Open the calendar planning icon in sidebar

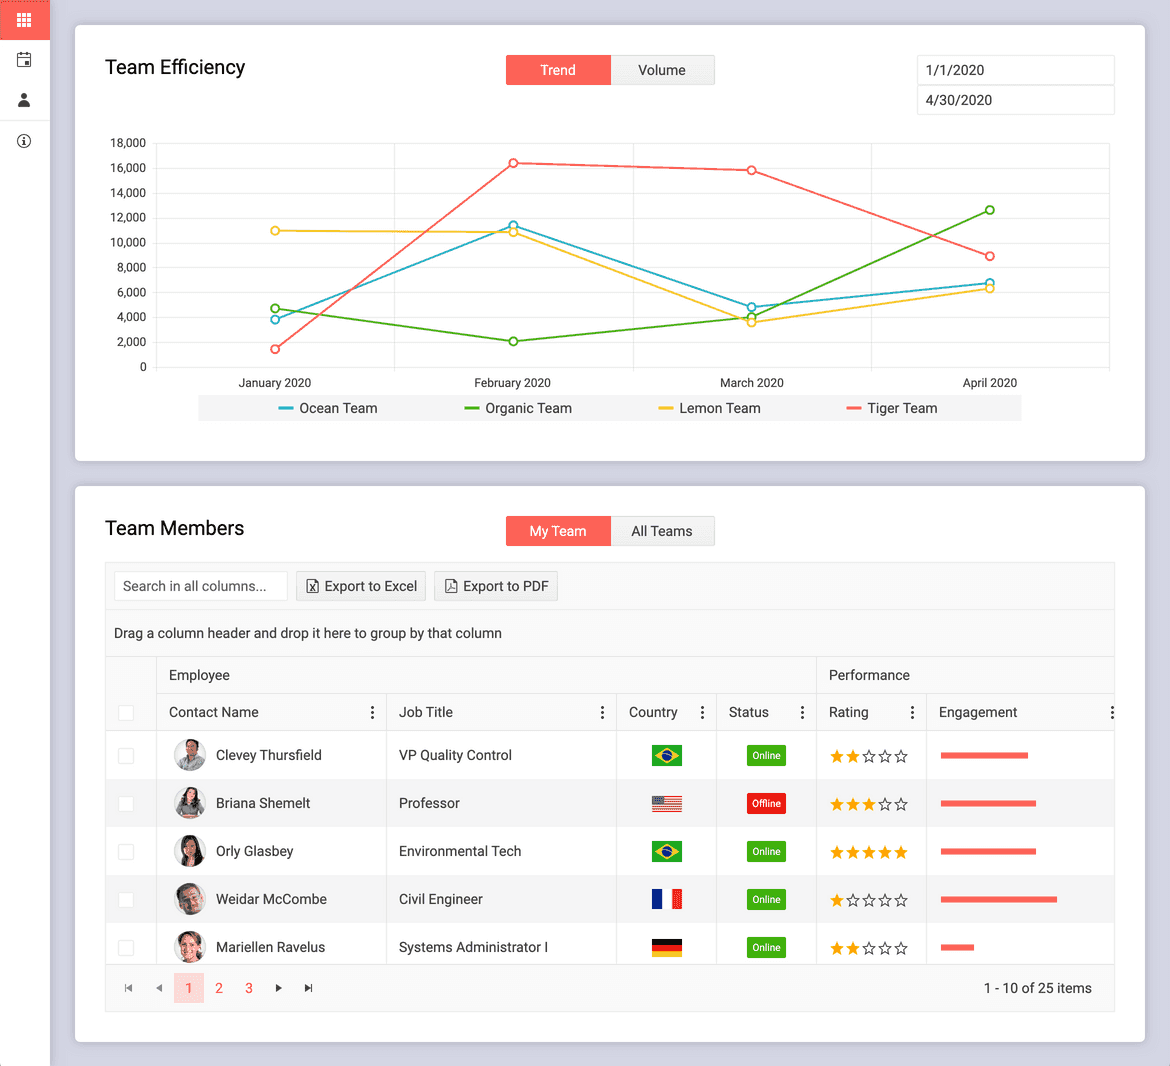coord(24,60)
